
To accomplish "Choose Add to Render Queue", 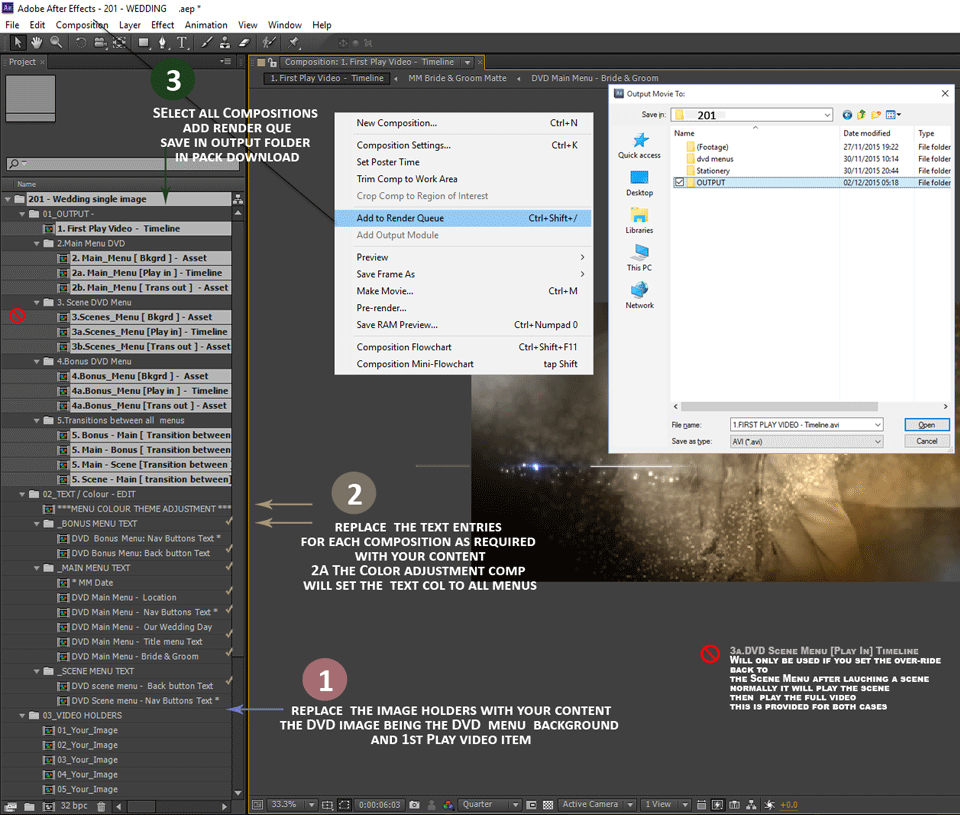I will [x=400, y=218].
